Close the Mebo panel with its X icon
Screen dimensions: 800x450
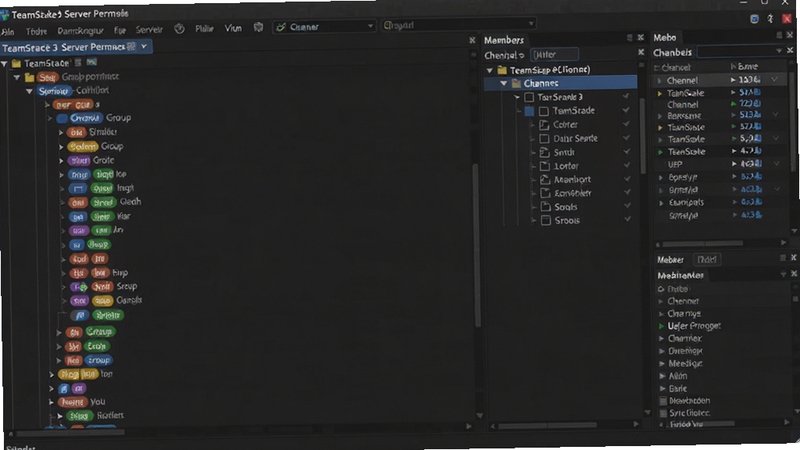790,35
